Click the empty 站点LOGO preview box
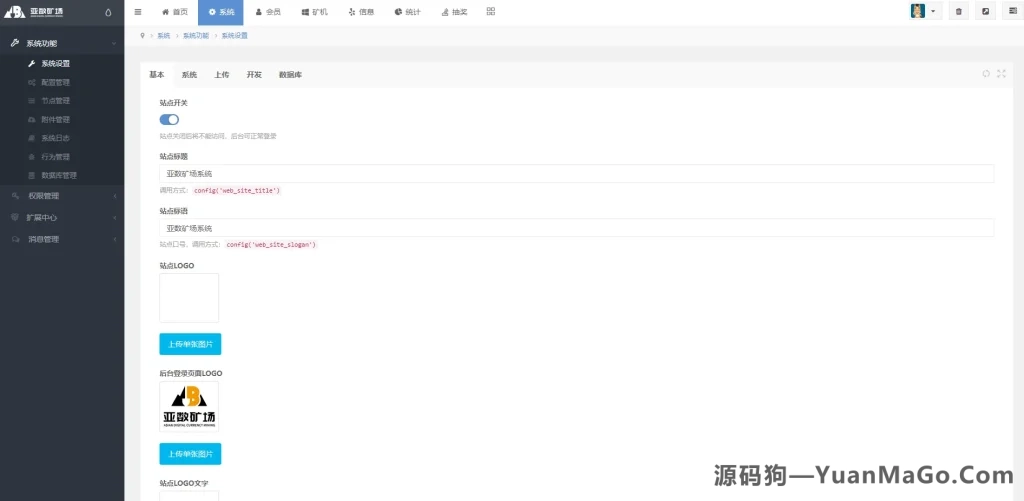 [189, 298]
